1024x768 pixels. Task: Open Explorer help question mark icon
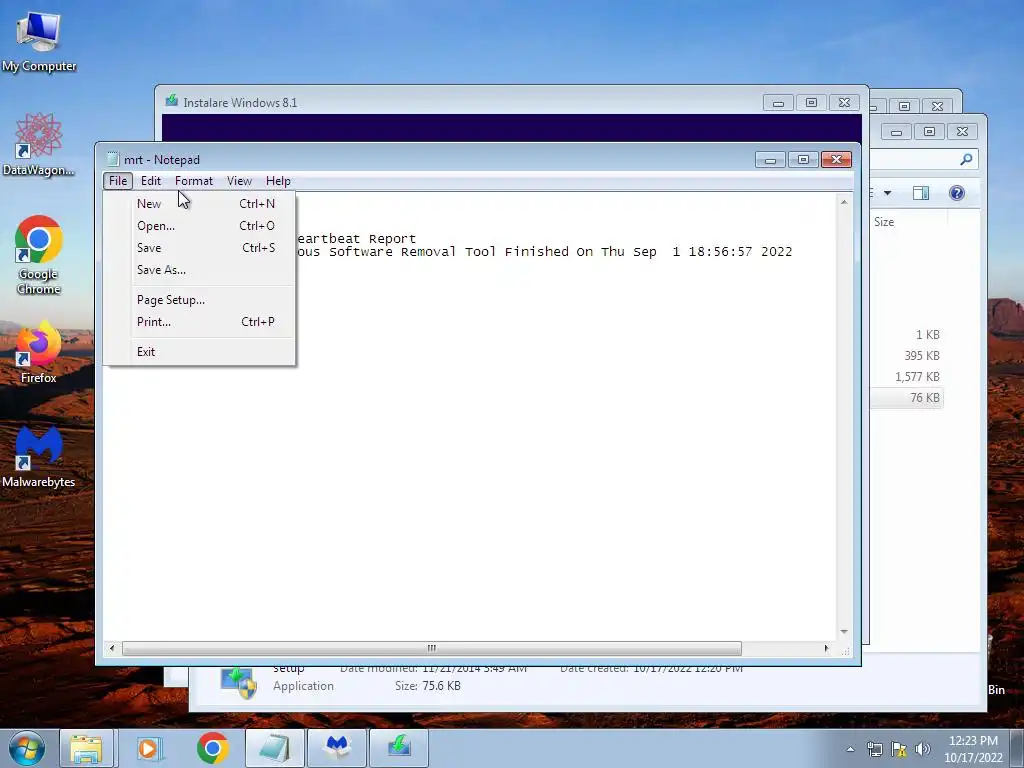click(x=957, y=193)
